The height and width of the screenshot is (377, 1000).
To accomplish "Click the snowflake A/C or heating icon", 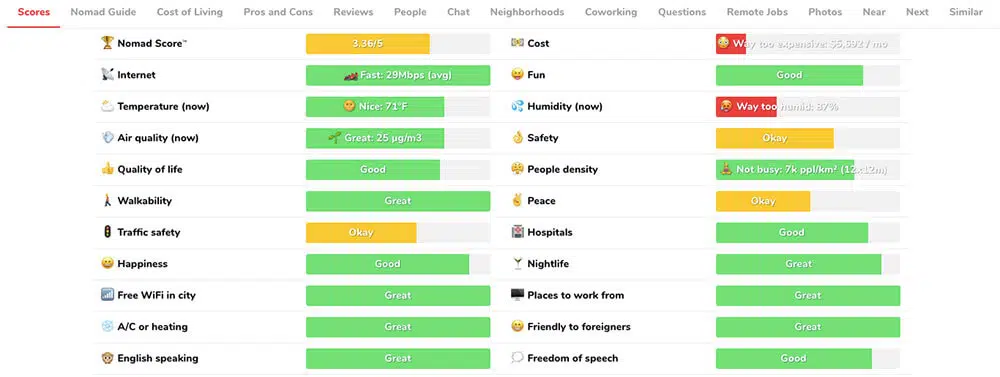I will tap(107, 327).
